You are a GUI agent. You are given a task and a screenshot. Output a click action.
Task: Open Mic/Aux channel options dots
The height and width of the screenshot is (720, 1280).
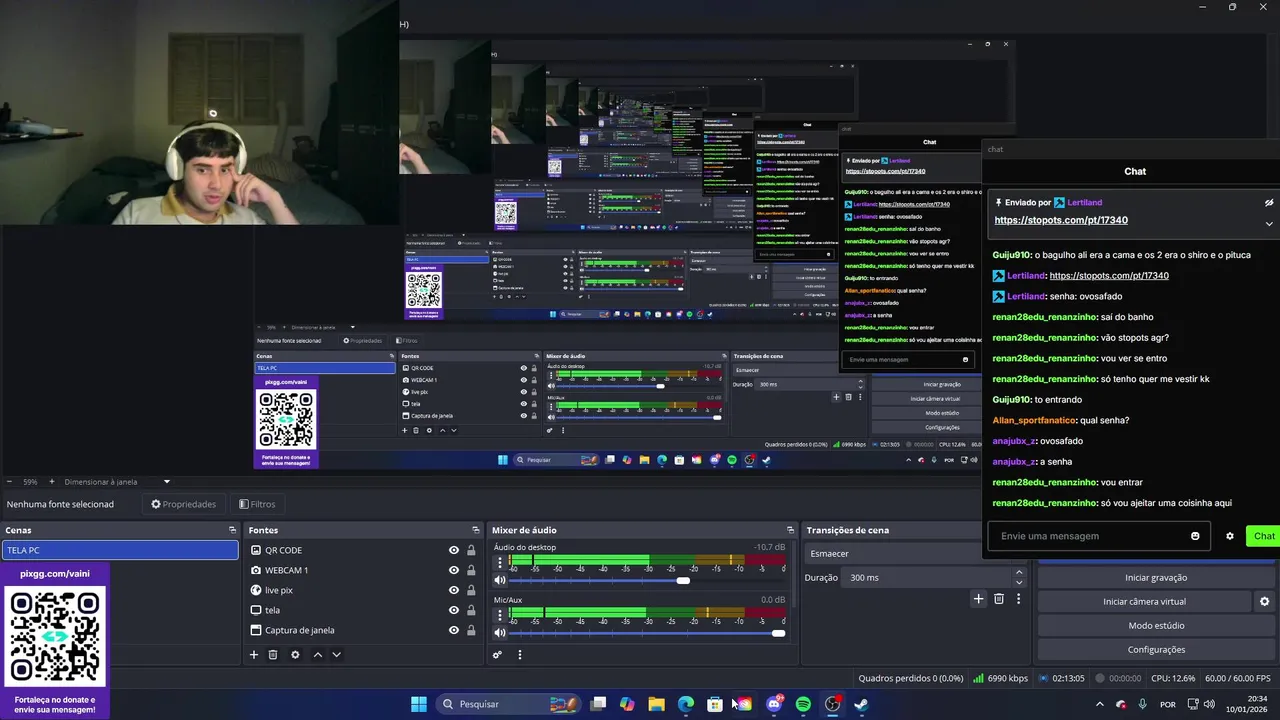point(500,615)
